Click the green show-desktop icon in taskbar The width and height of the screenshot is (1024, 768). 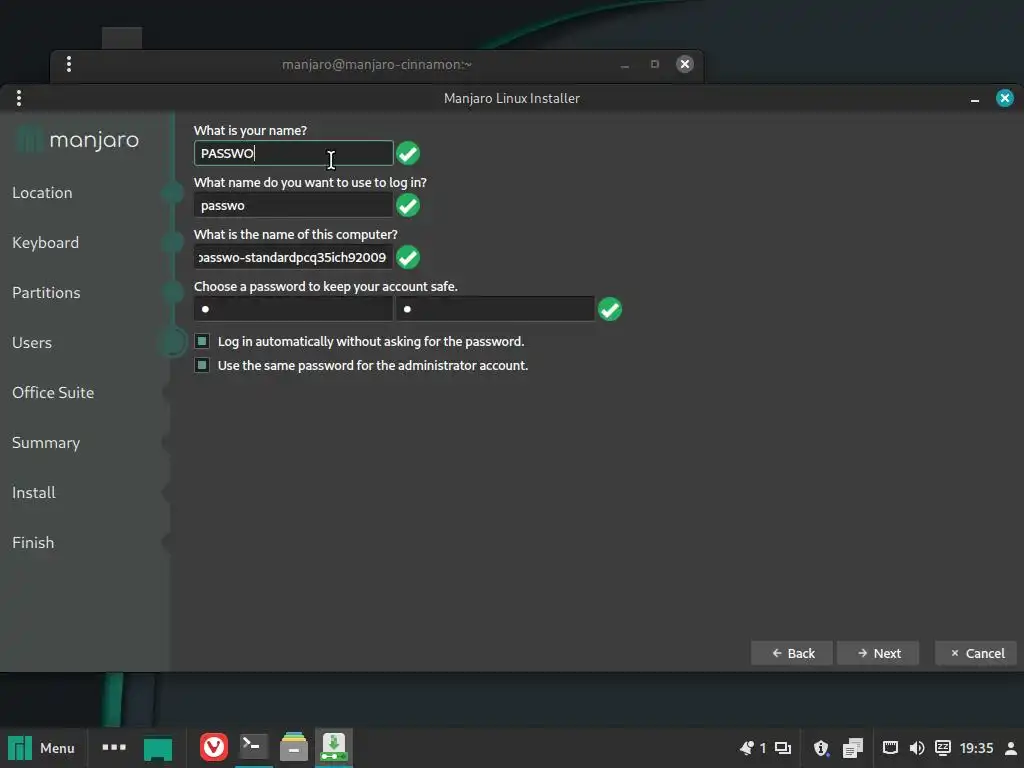point(158,748)
